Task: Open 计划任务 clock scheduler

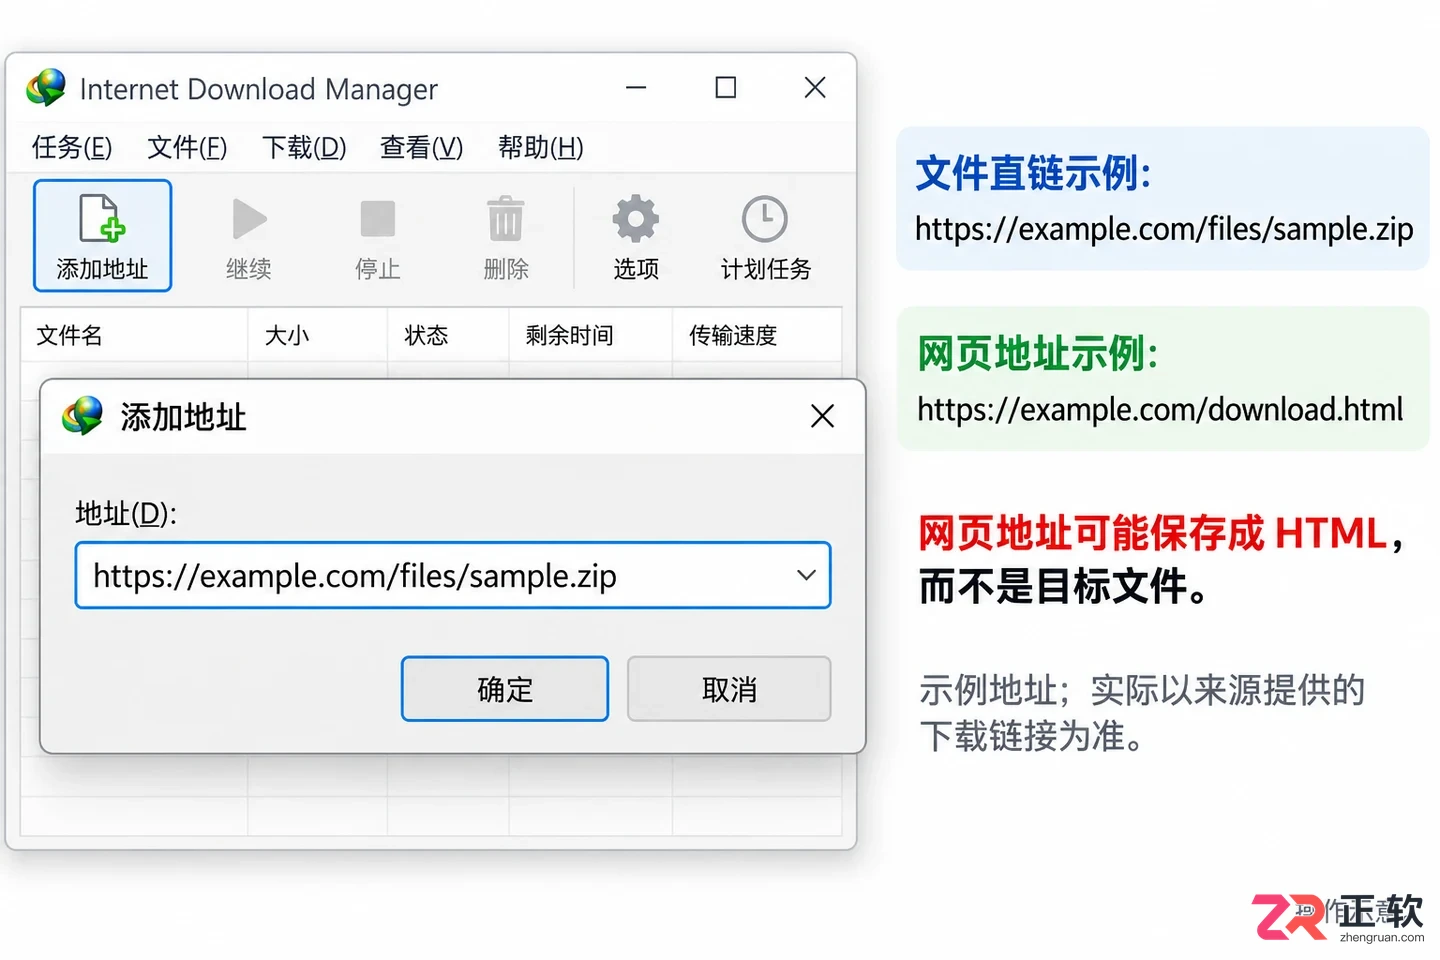Action: 765,219
